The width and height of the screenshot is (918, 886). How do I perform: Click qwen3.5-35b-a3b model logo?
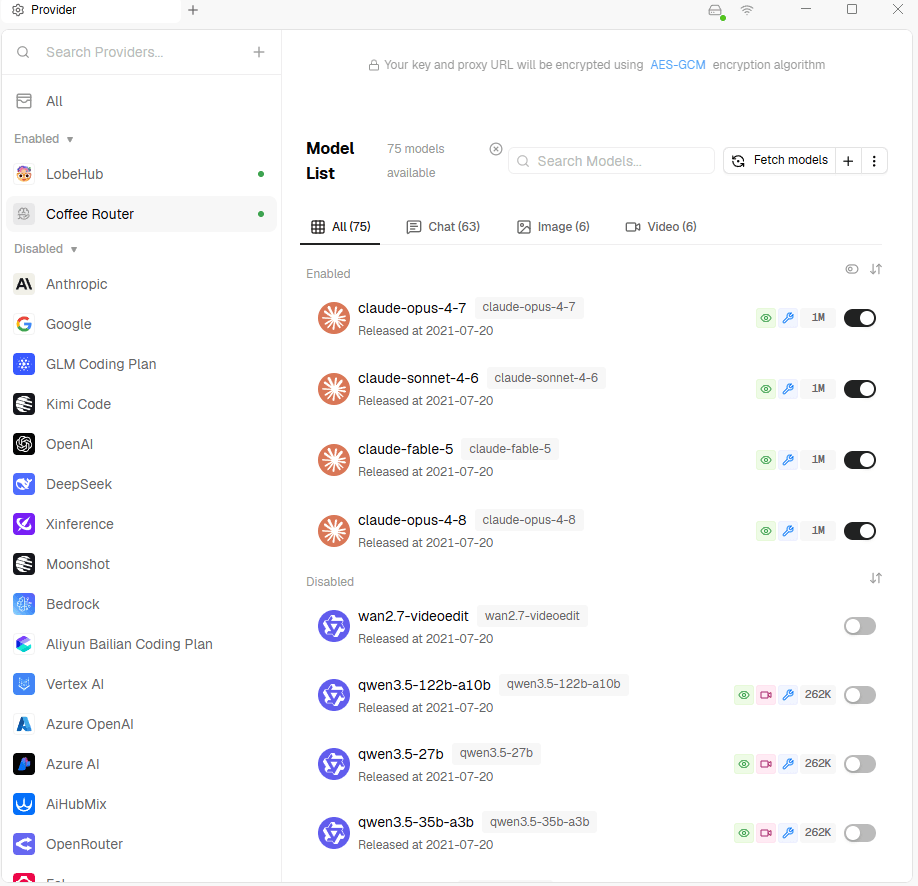pos(334,833)
